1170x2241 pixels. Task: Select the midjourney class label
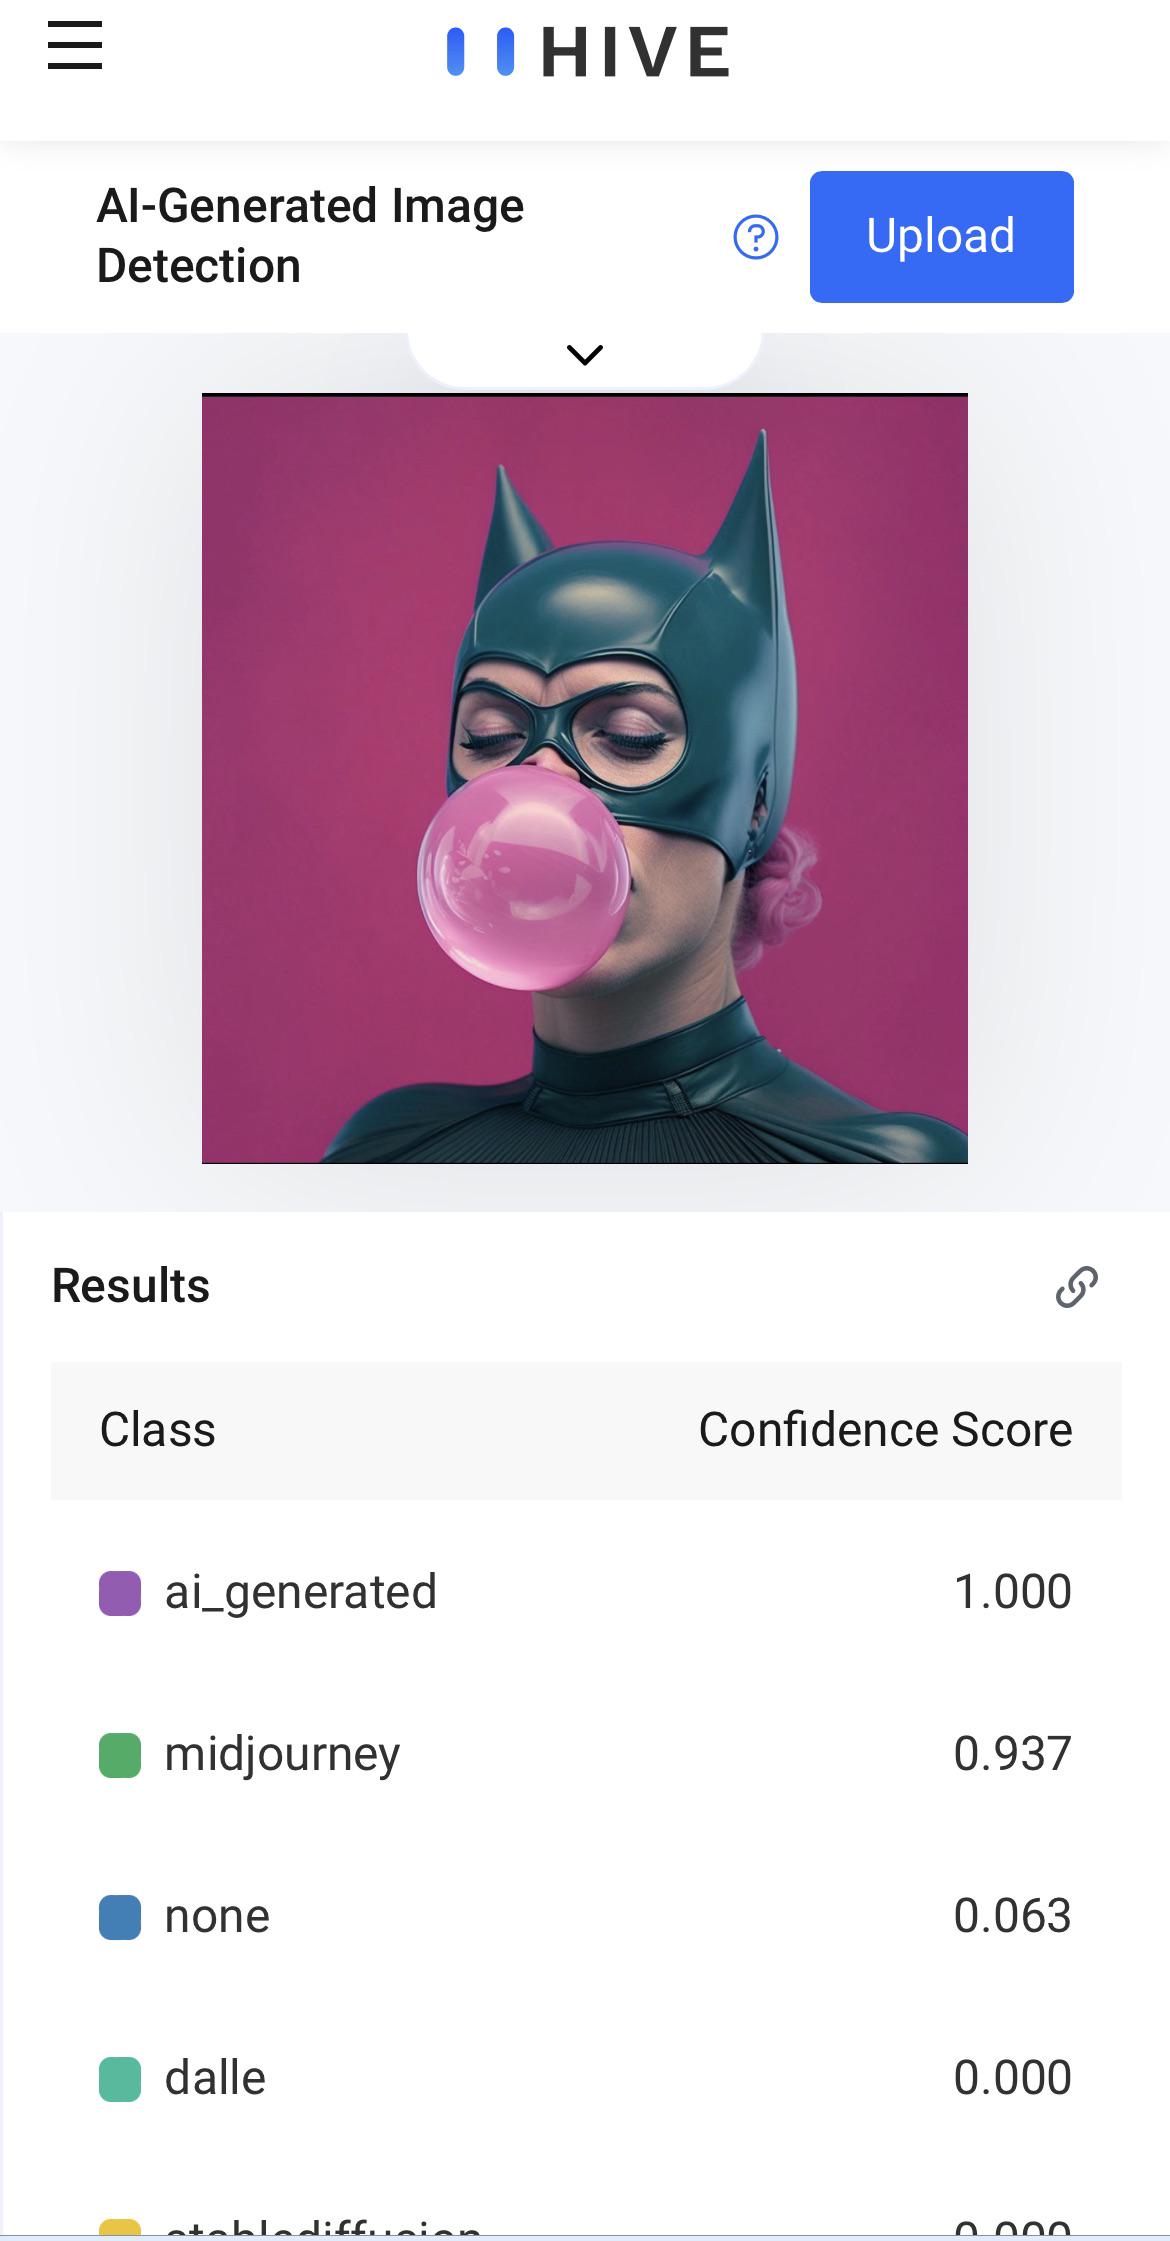[x=282, y=1756]
